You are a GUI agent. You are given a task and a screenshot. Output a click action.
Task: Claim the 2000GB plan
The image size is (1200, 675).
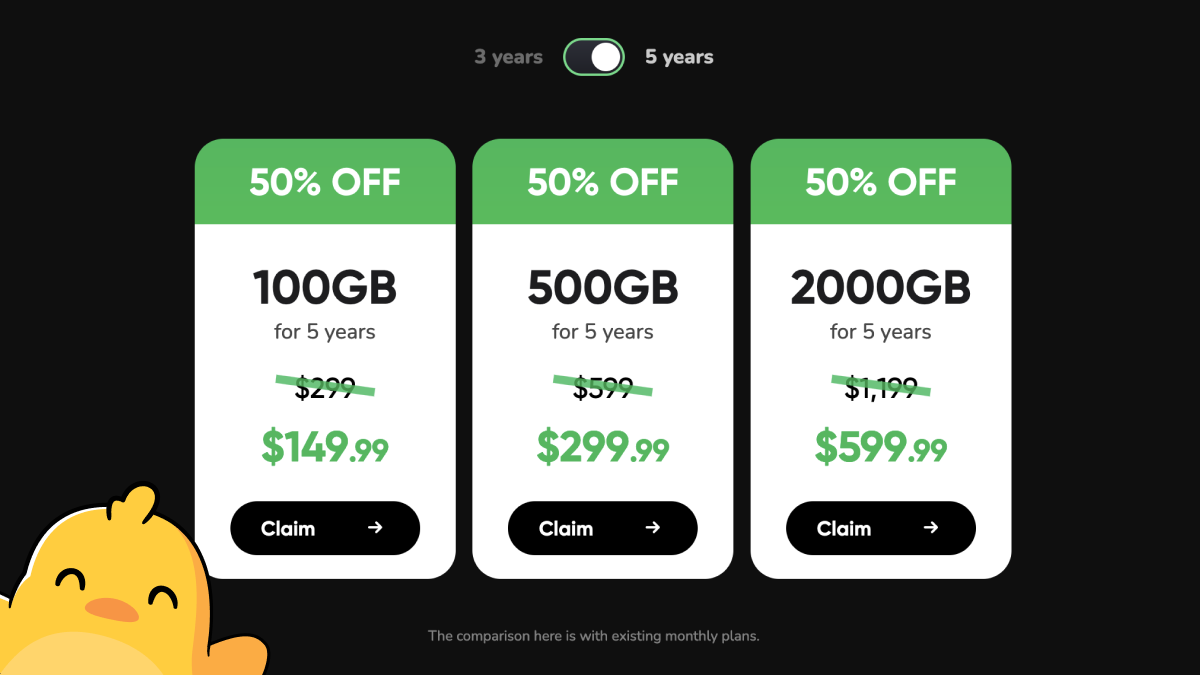(881, 528)
